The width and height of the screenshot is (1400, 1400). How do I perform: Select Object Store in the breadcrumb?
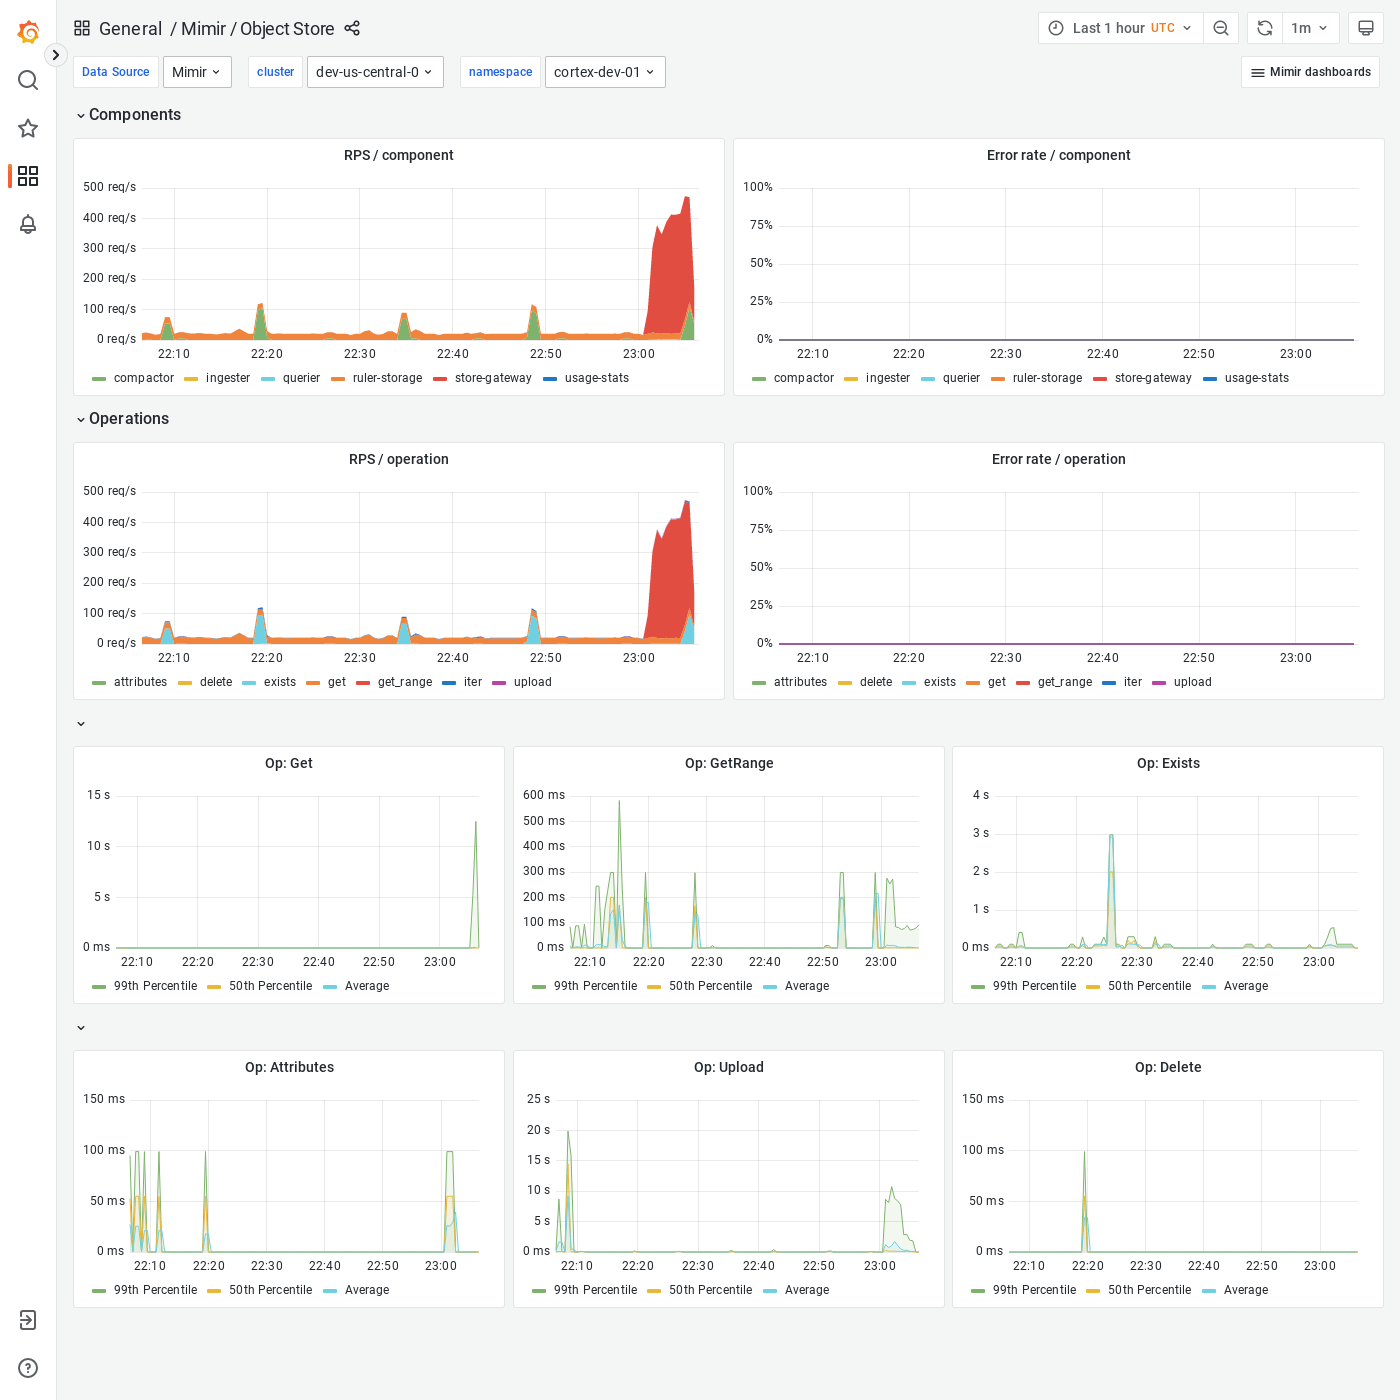click(287, 29)
